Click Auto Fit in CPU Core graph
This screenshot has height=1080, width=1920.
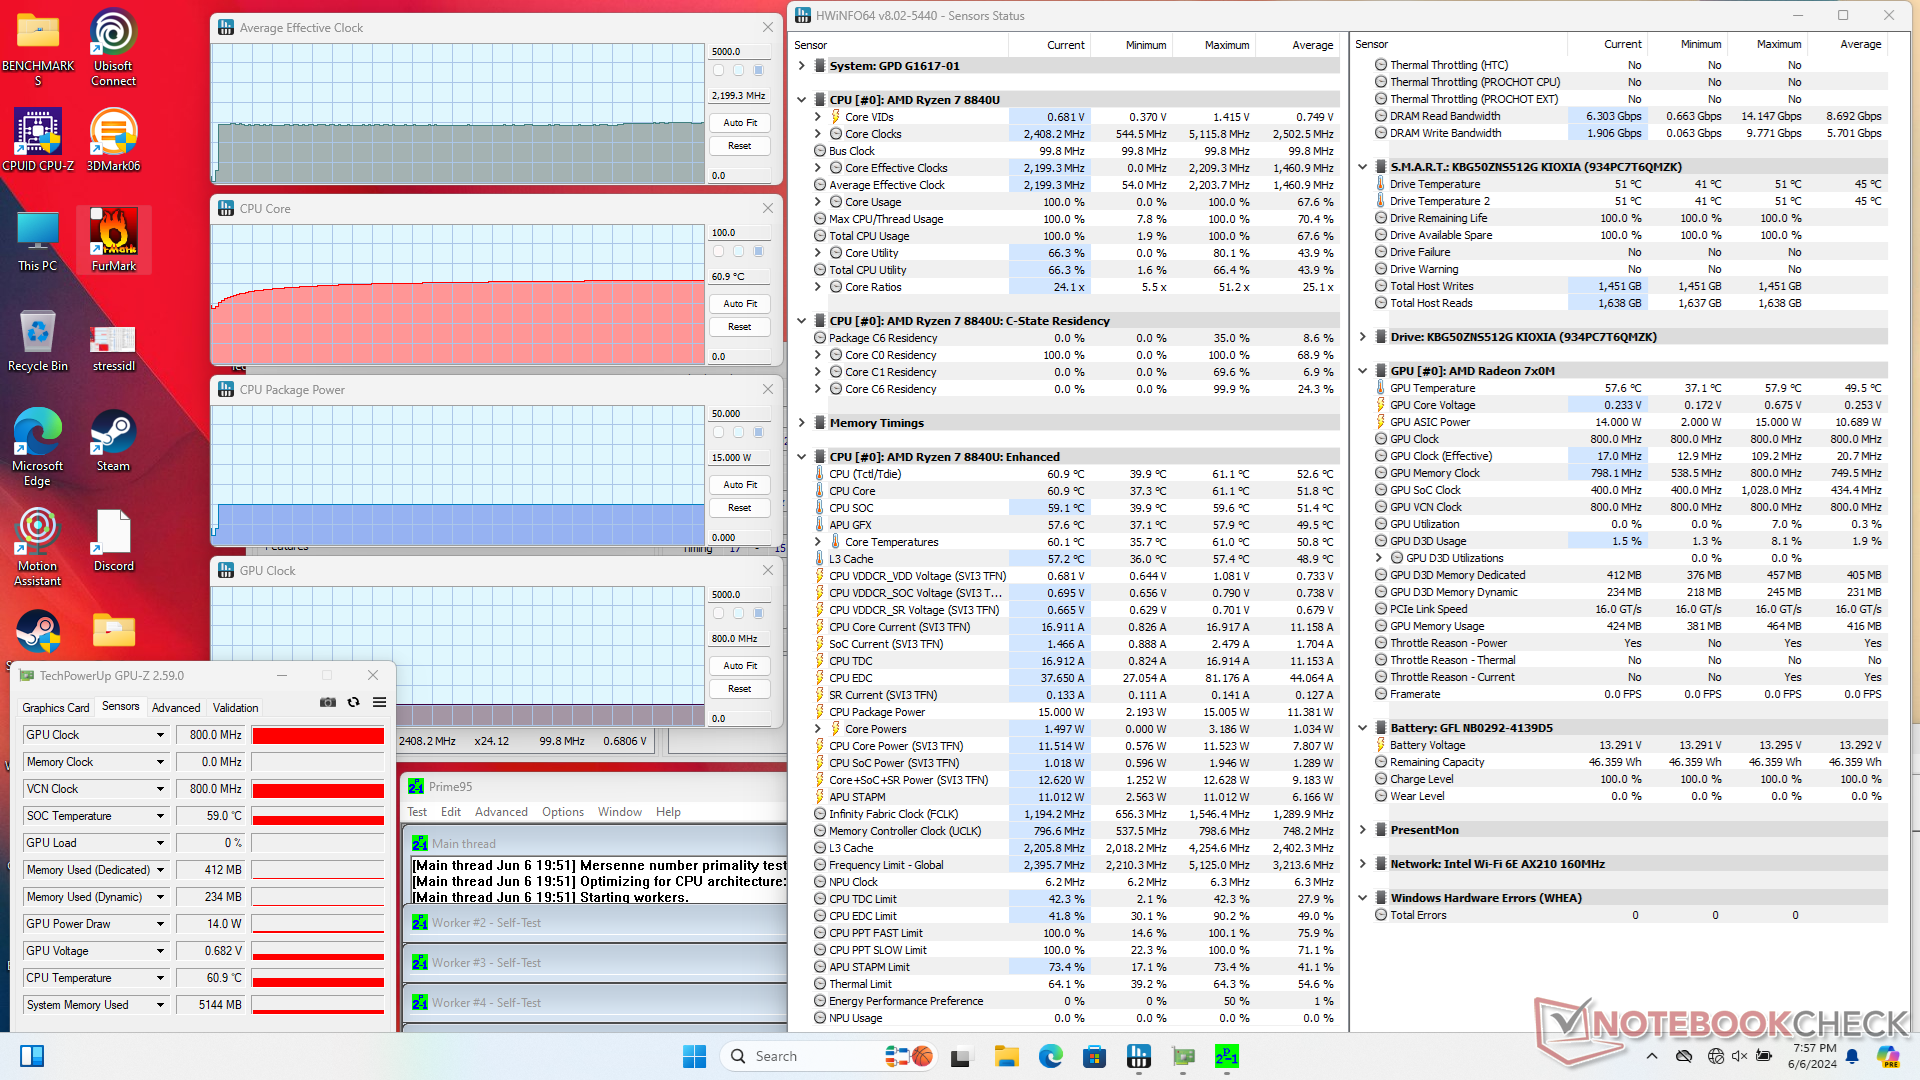740,304
